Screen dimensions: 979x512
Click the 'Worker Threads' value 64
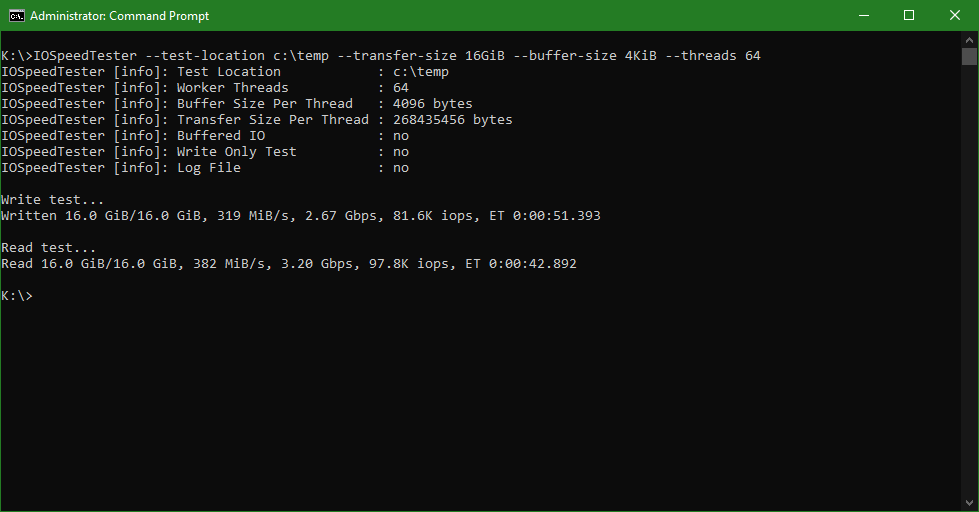401,88
